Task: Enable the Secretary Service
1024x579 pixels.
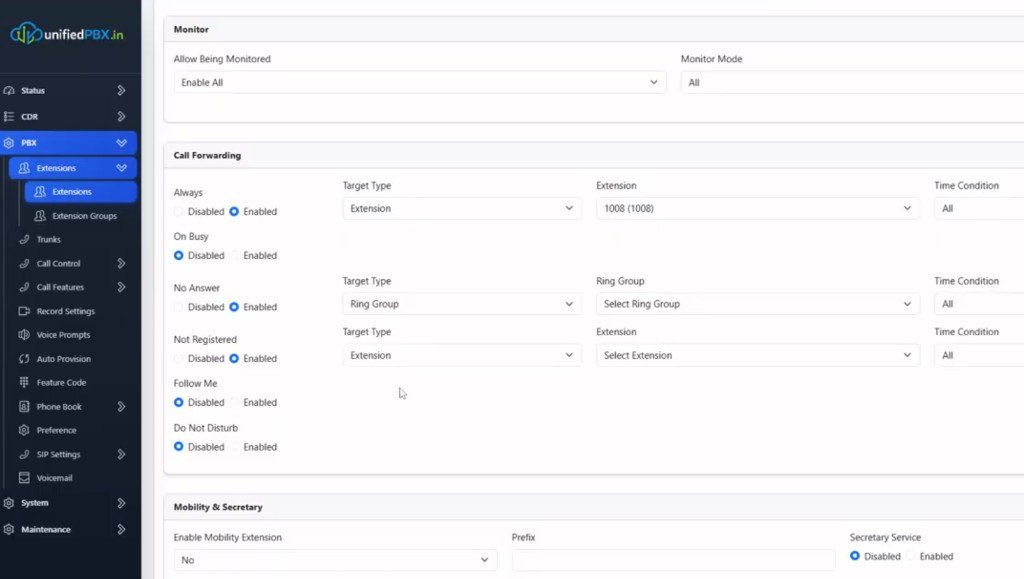Action: point(910,556)
